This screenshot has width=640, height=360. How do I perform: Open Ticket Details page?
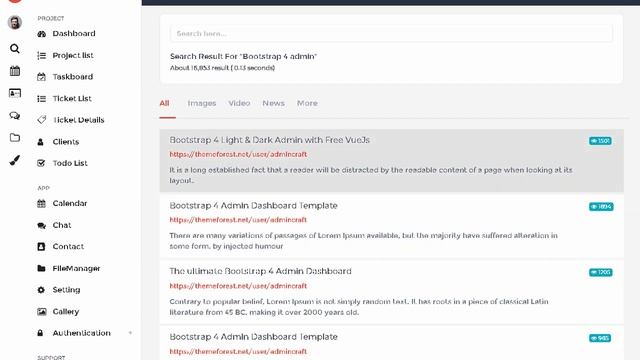78,120
